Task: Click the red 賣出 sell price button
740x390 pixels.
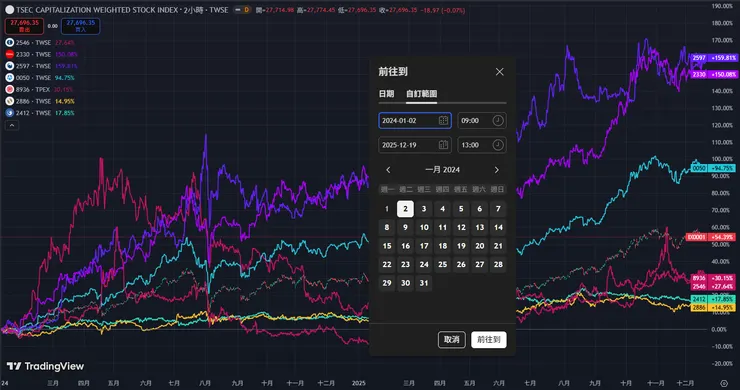Action: pyautogui.click(x=25, y=26)
